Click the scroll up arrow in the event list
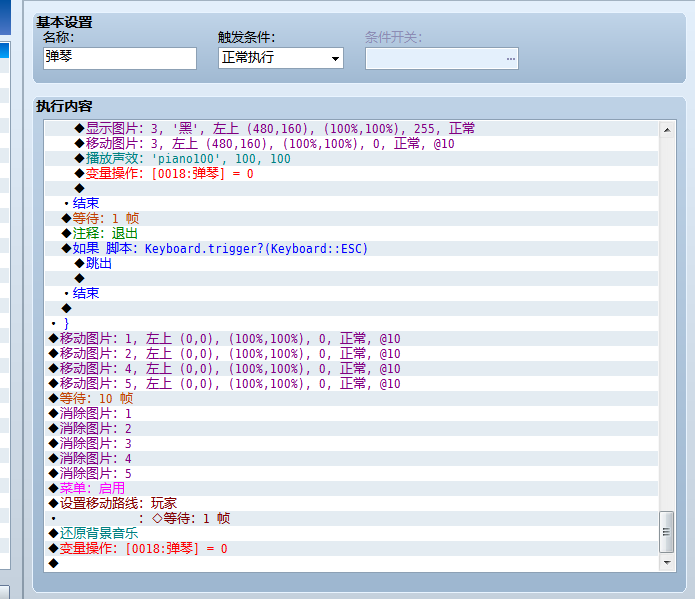 667,130
